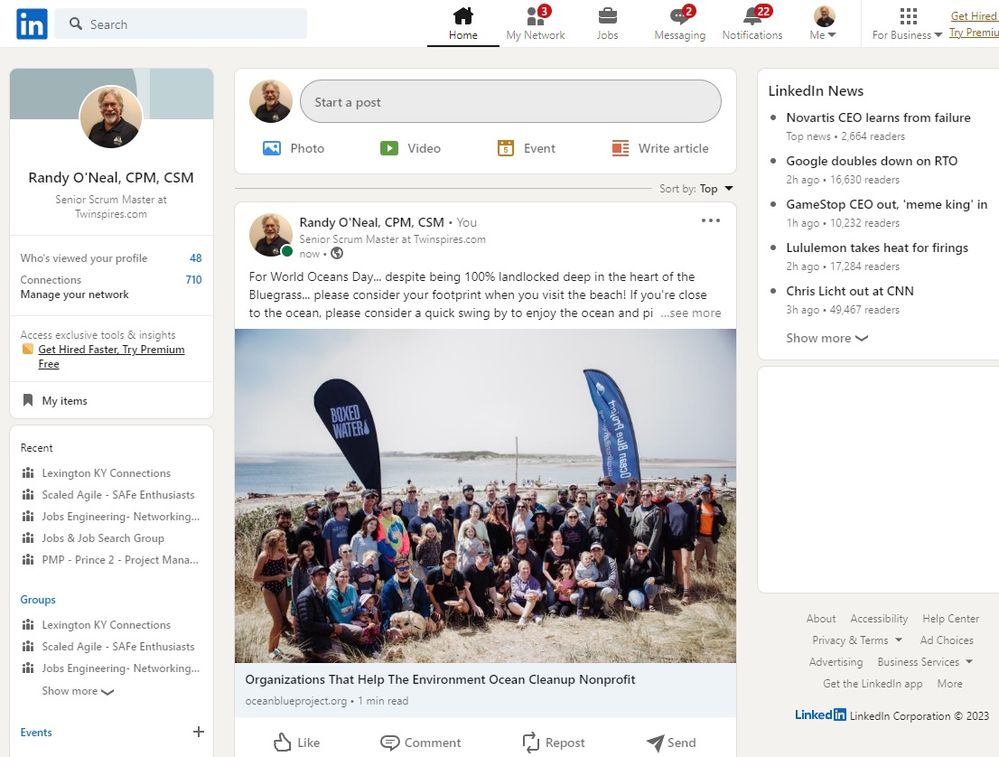Change the Sort by Top dropdown
Image resolution: width=999 pixels, height=757 pixels.
tap(696, 189)
